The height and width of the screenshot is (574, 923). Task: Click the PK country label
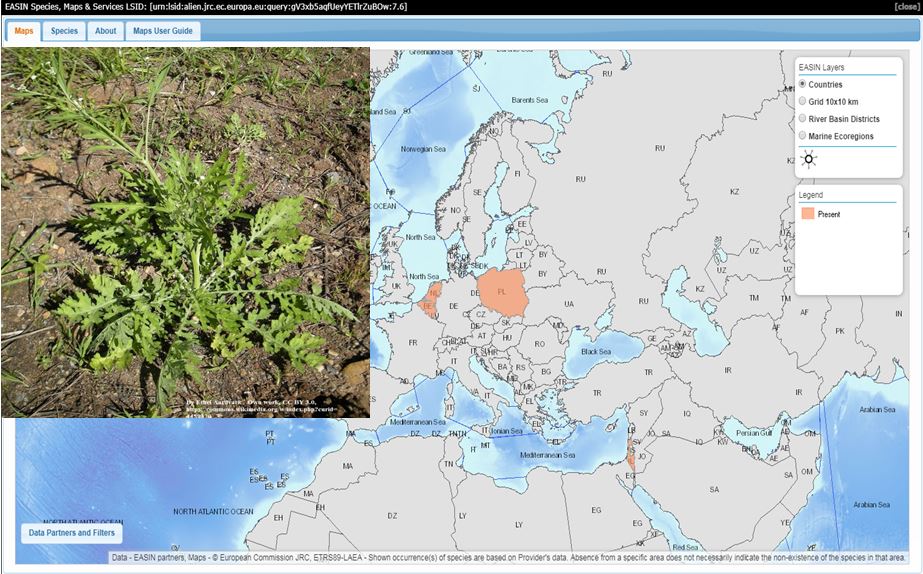(x=840, y=331)
